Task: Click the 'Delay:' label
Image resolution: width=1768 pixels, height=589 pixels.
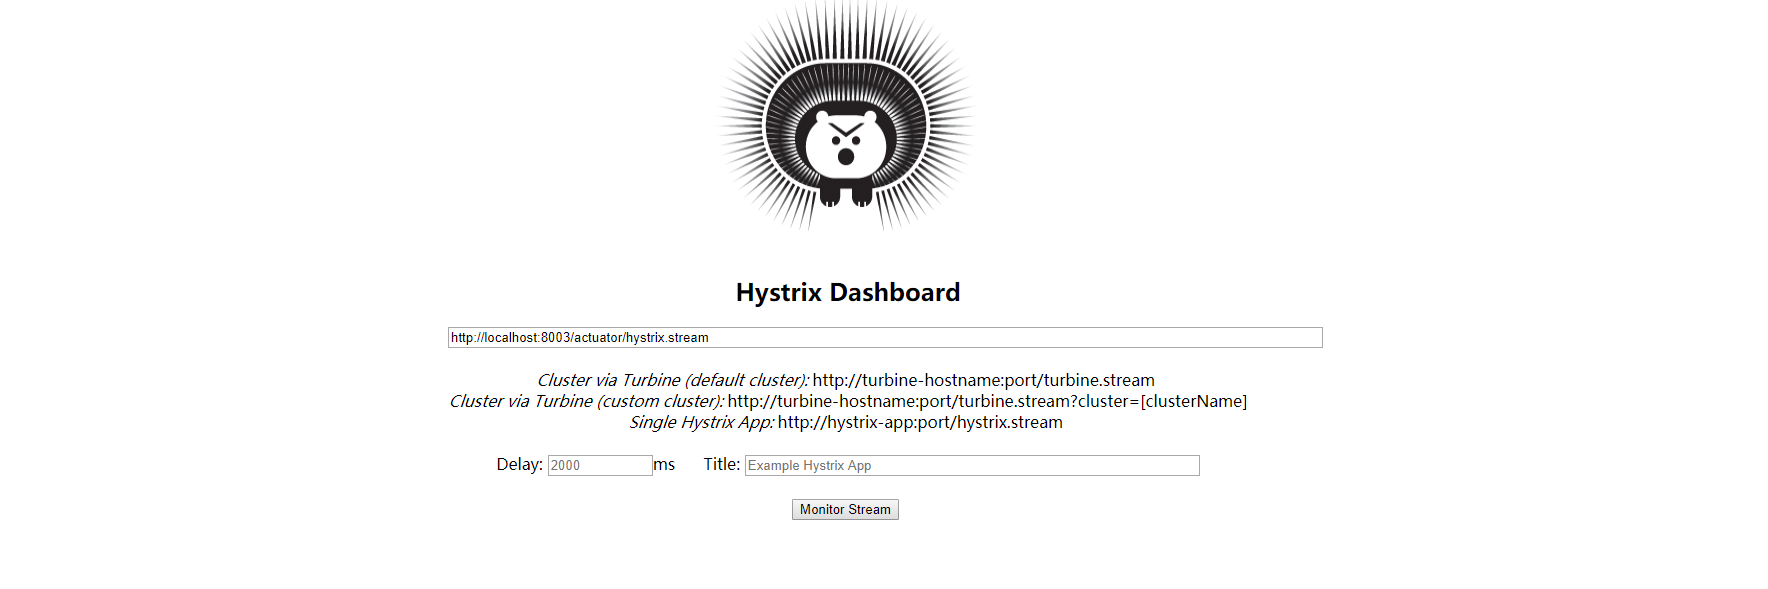Action: coord(520,464)
